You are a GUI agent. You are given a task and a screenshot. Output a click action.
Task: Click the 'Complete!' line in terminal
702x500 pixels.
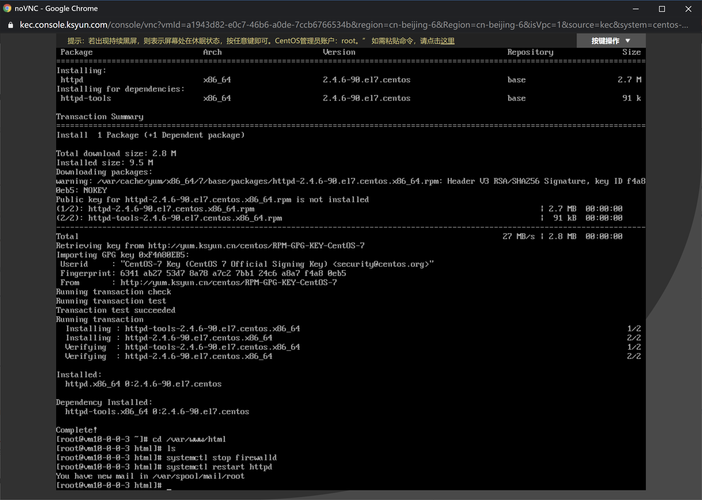click(77, 430)
